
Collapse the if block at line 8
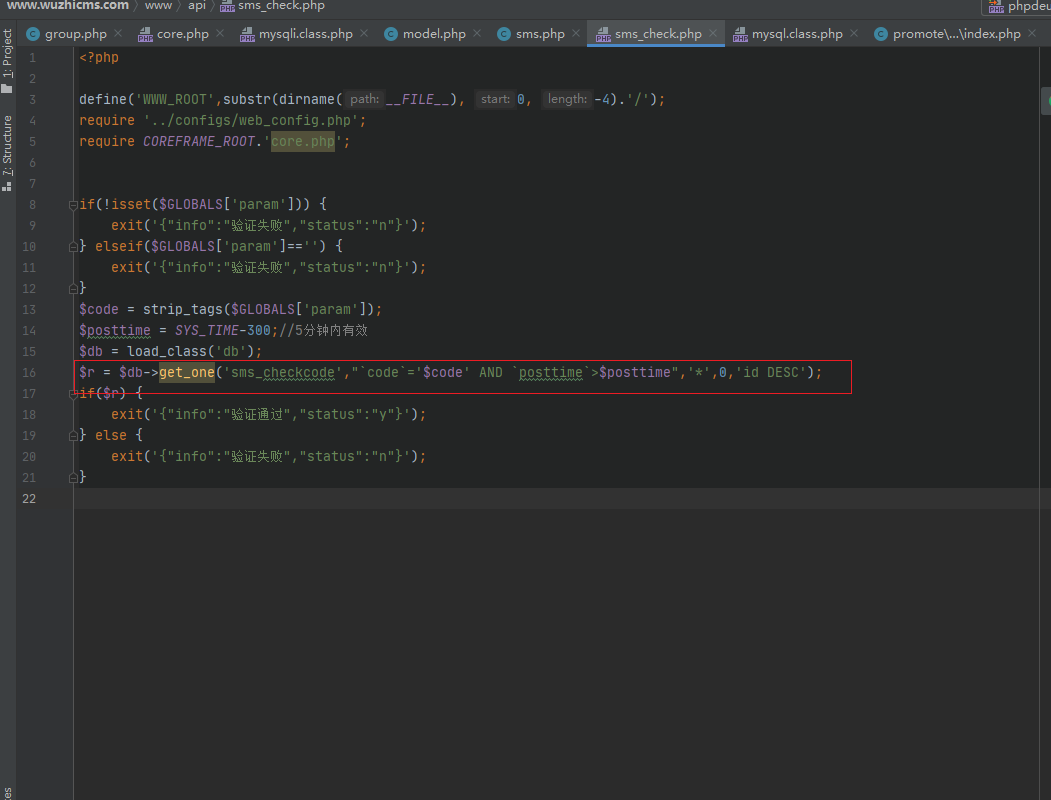[73, 205]
